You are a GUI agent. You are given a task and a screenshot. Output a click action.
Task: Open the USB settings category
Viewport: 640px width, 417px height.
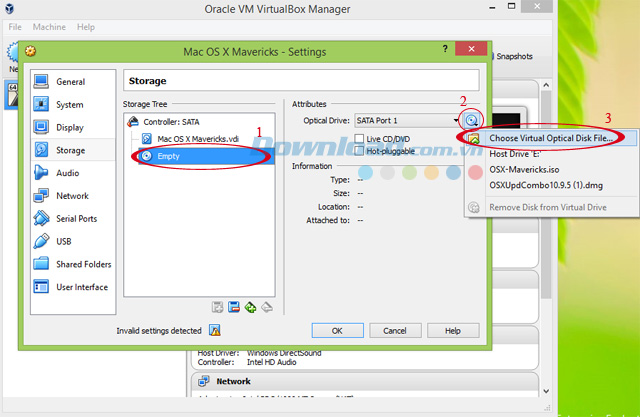[x=73, y=242]
